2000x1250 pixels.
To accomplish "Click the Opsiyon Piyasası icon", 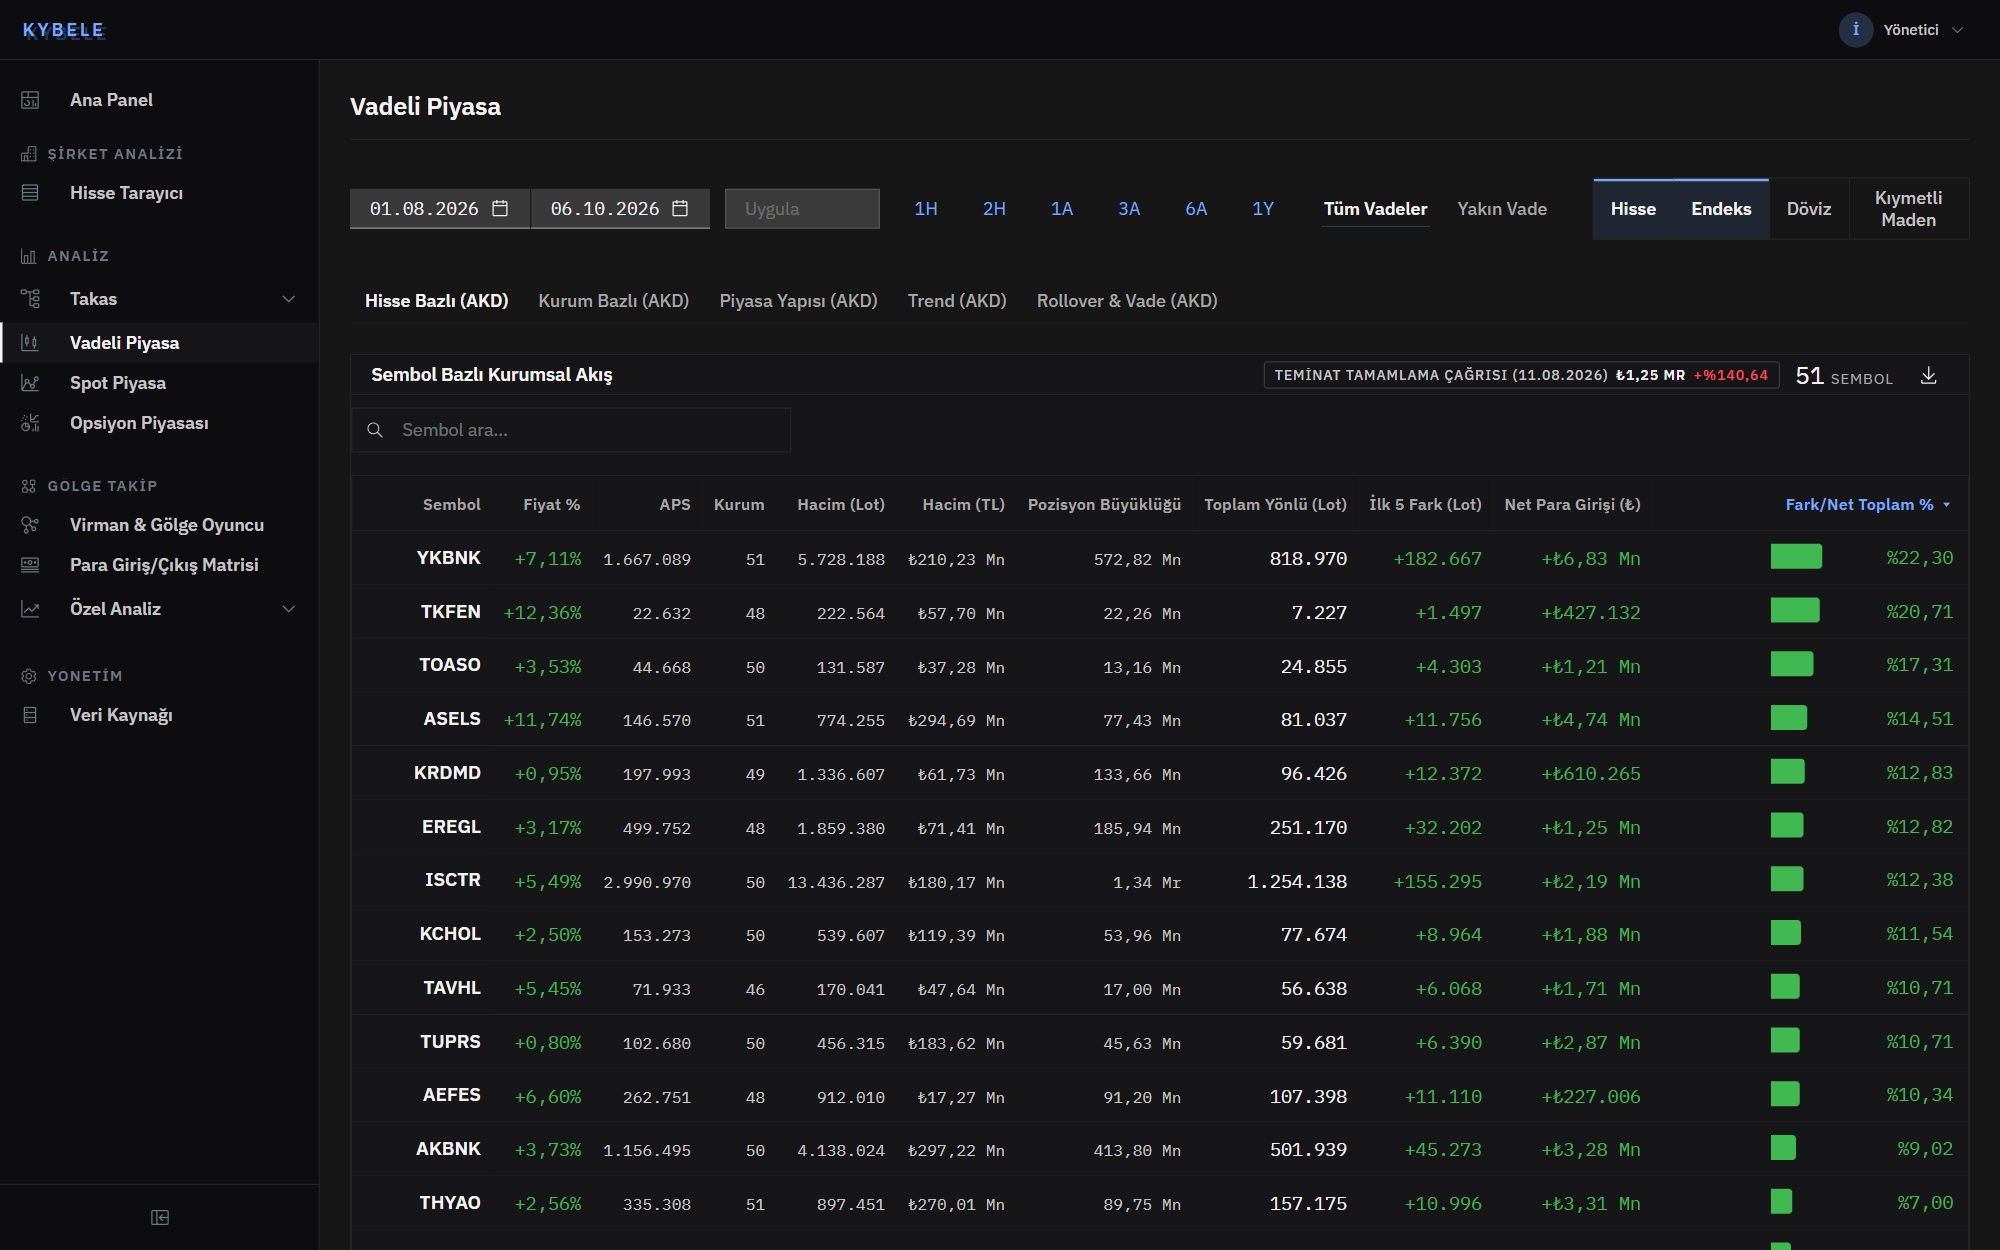I will click(x=30, y=423).
